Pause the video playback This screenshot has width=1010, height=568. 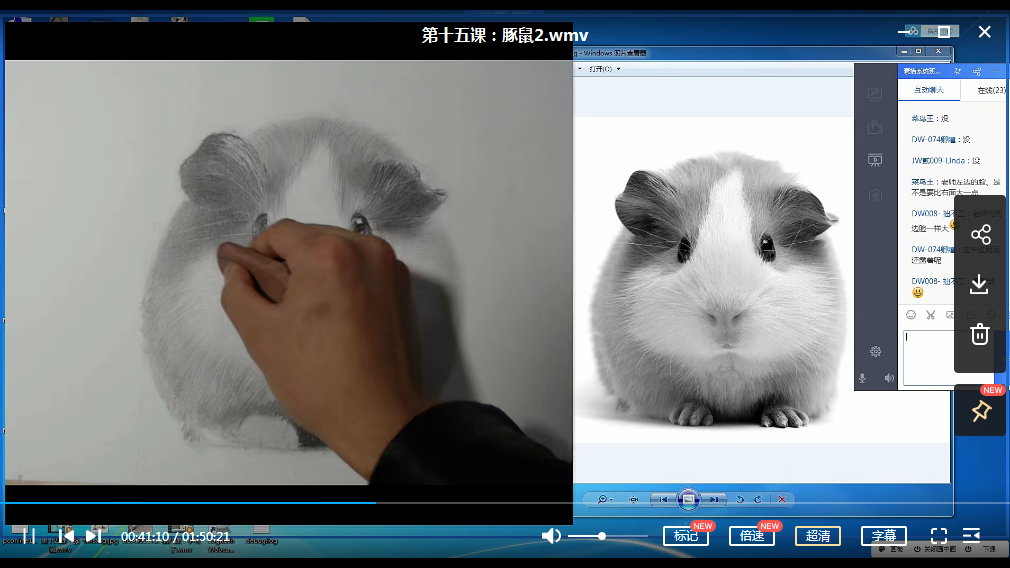click(29, 536)
